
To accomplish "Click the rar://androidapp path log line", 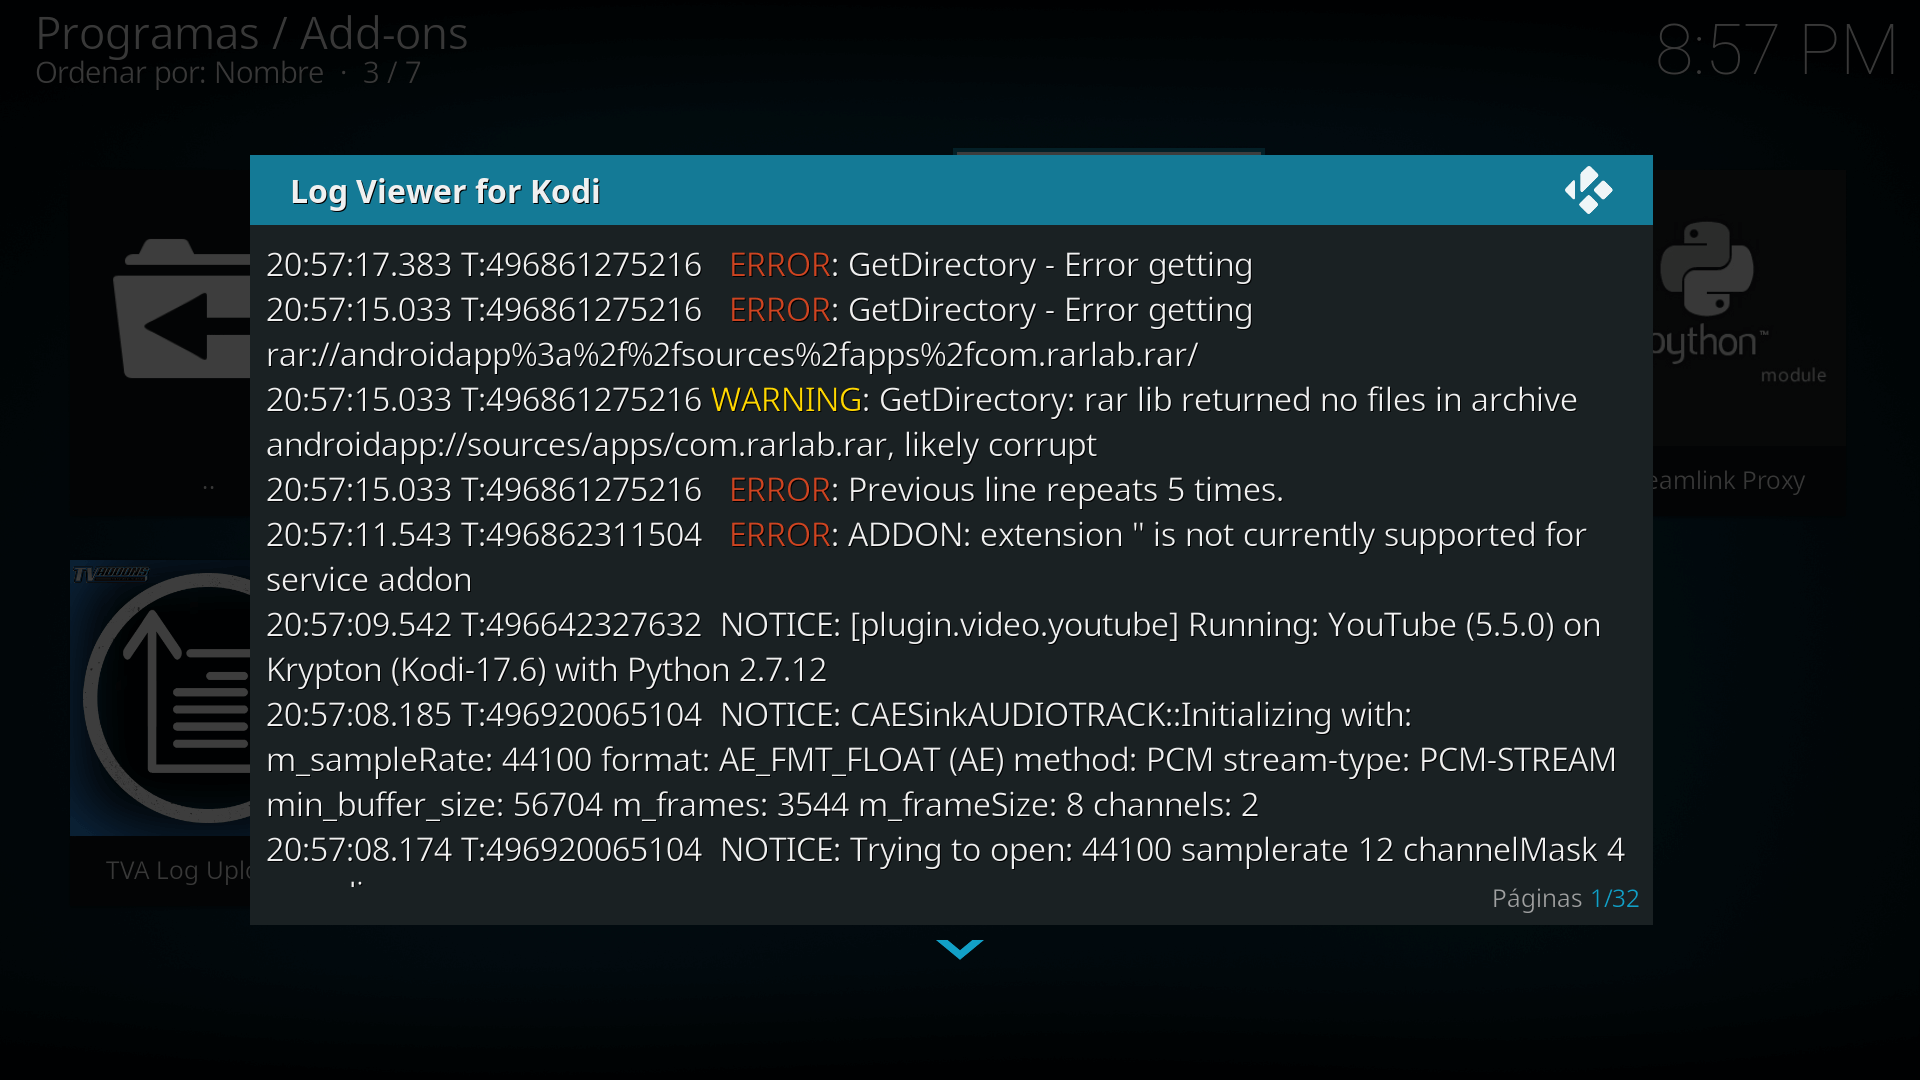I will click(731, 355).
